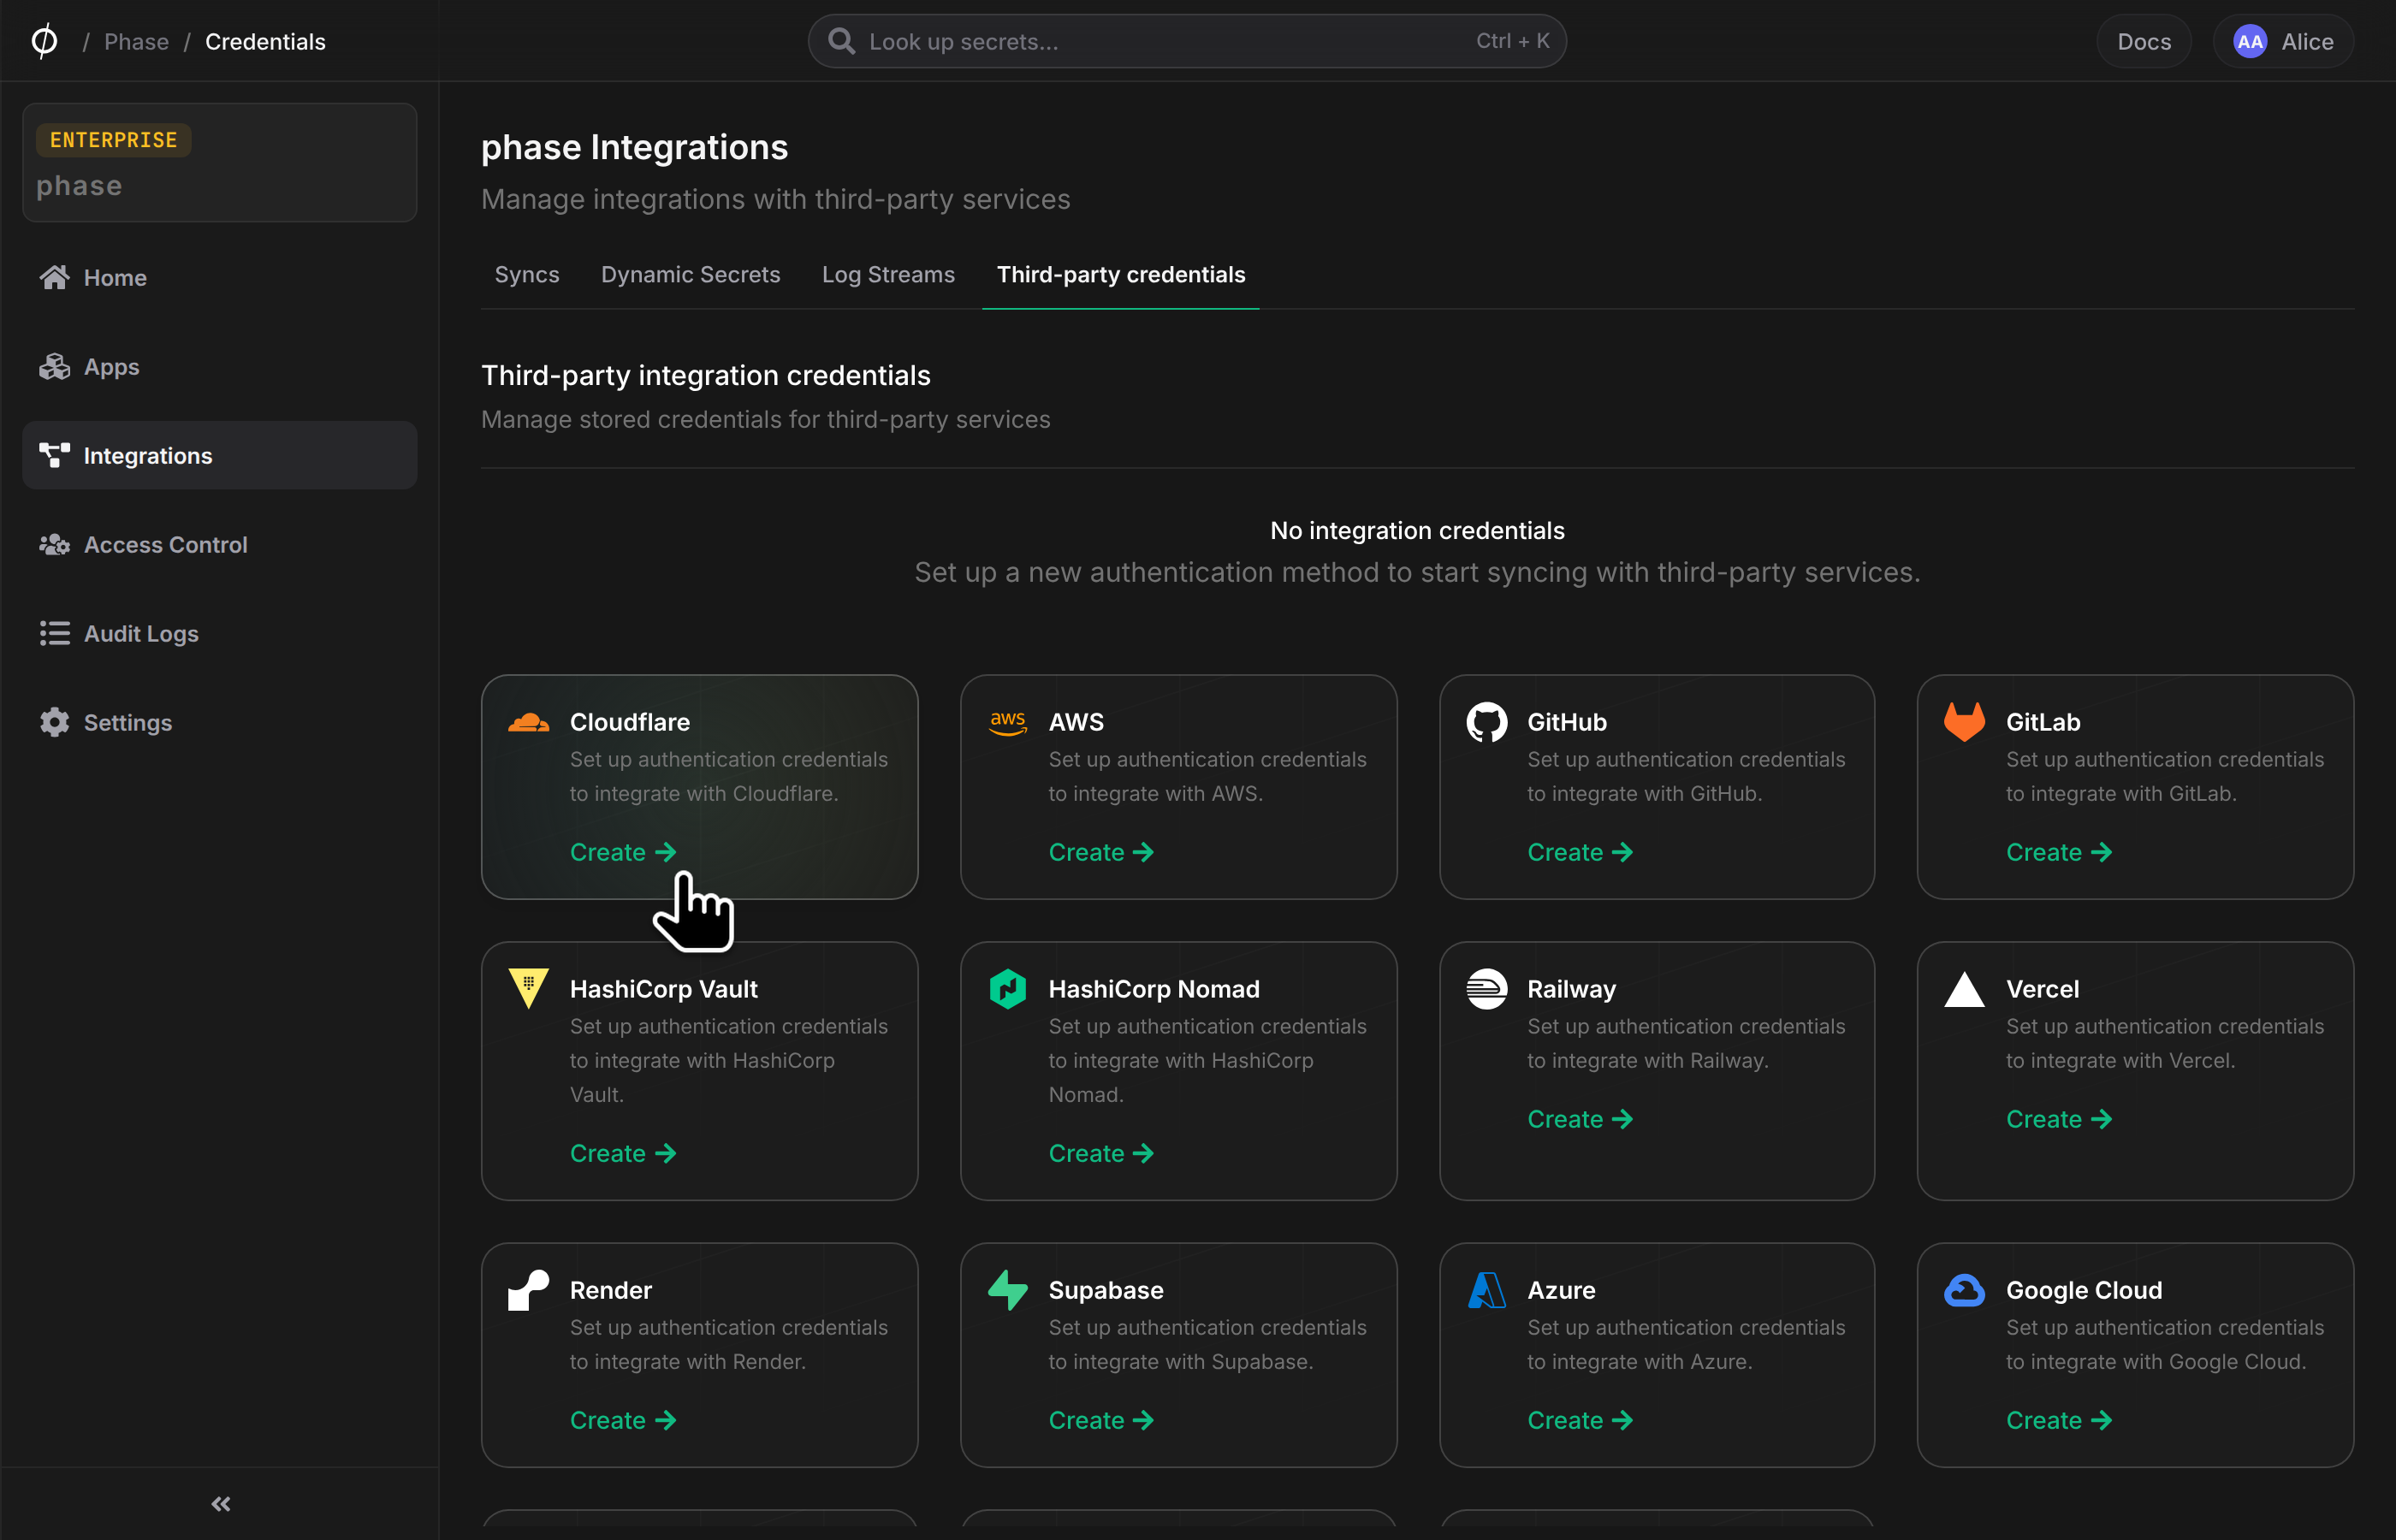This screenshot has height=1540, width=2396.
Task: Open Audit Logs in sidebar
Action: (220, 633)
